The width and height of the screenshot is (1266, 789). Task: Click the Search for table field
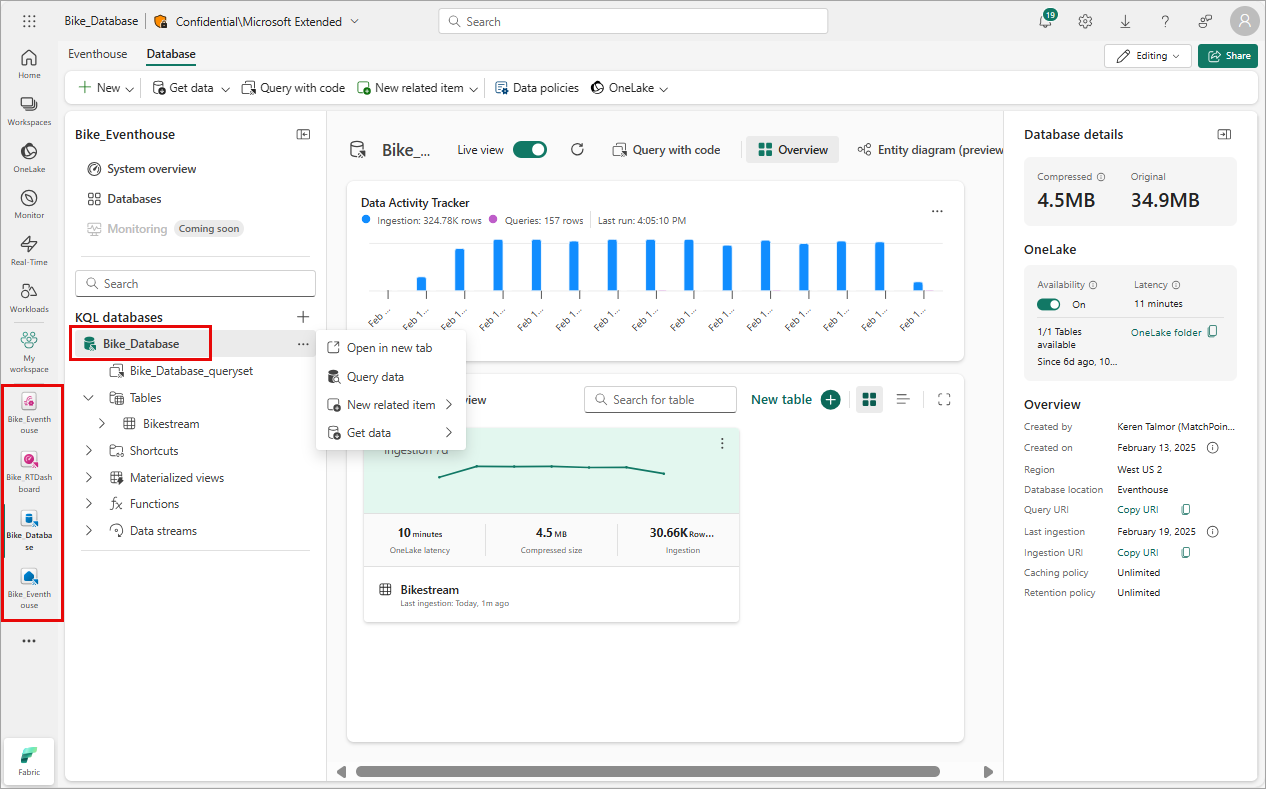660,399
